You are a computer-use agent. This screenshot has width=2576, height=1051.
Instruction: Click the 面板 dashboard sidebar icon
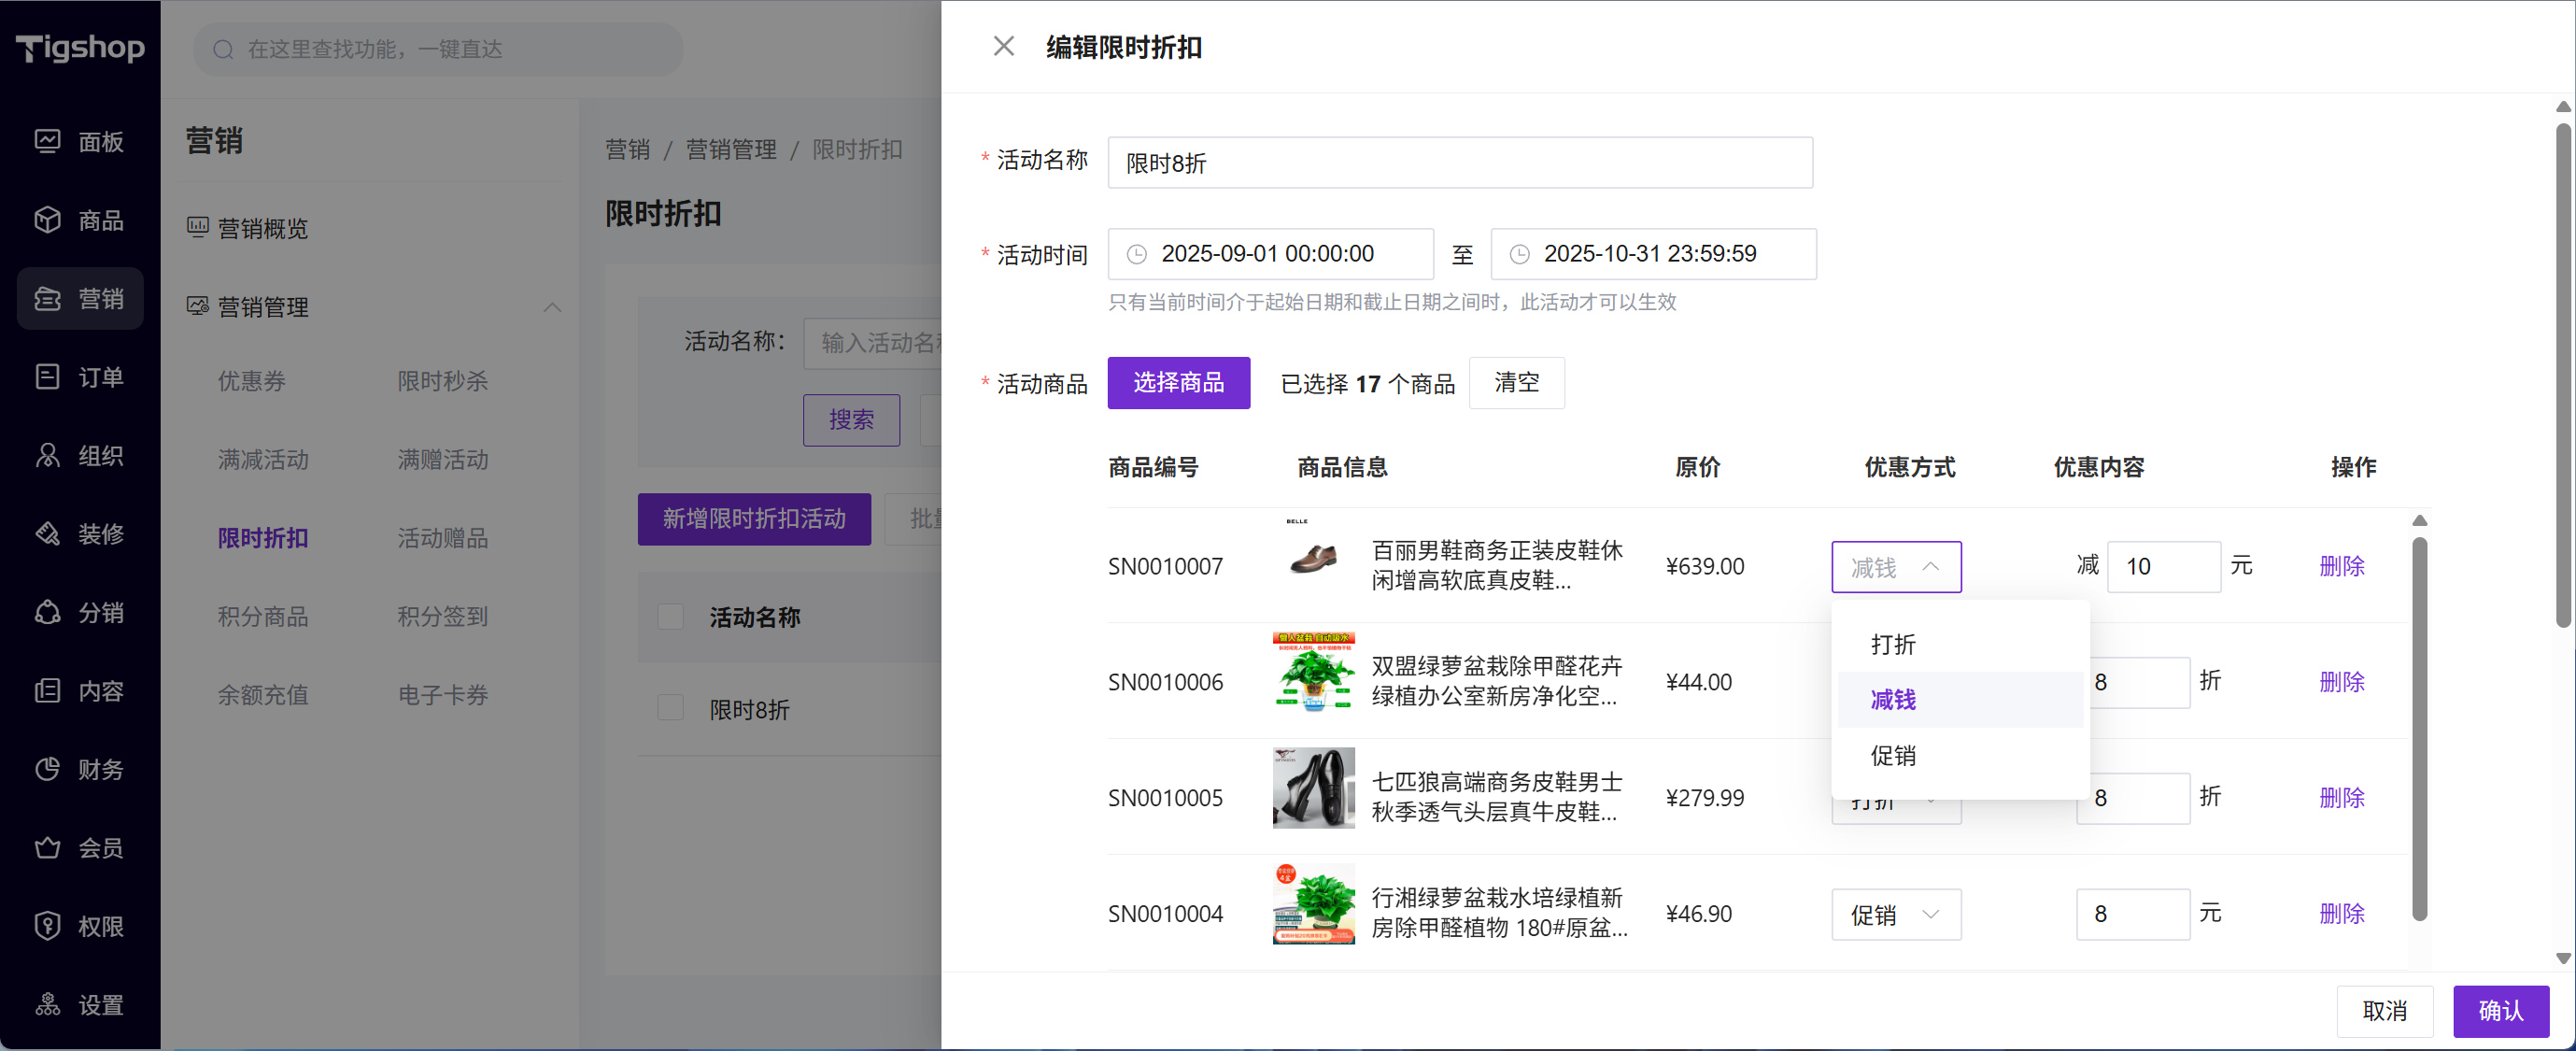[47, 141]
